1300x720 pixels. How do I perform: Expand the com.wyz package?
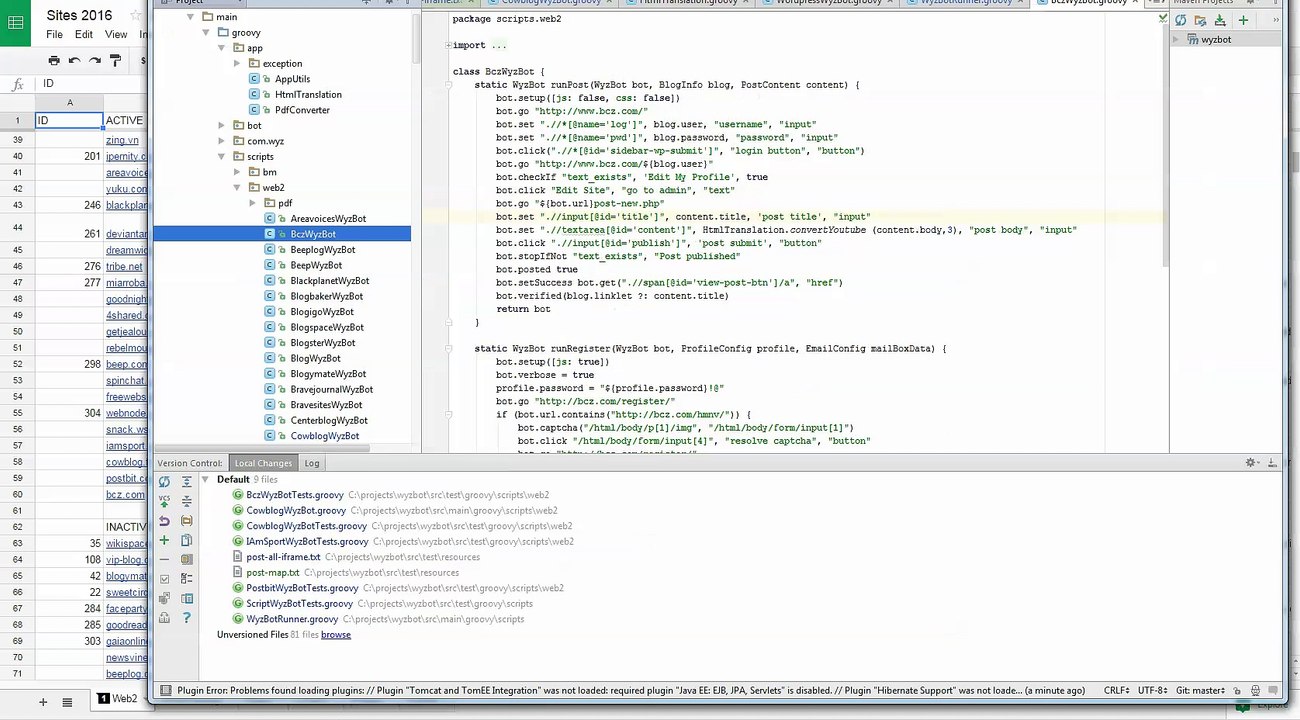pyautogui.click(x=222, y=142)
